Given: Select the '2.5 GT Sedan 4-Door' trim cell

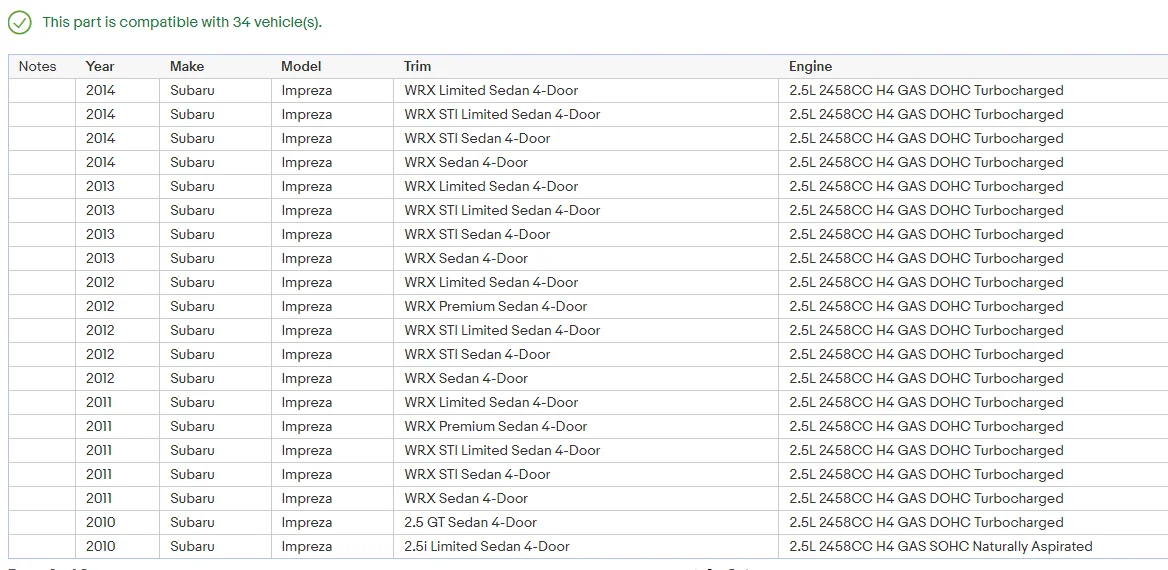Looking at the screenshot, I should 586,522.
